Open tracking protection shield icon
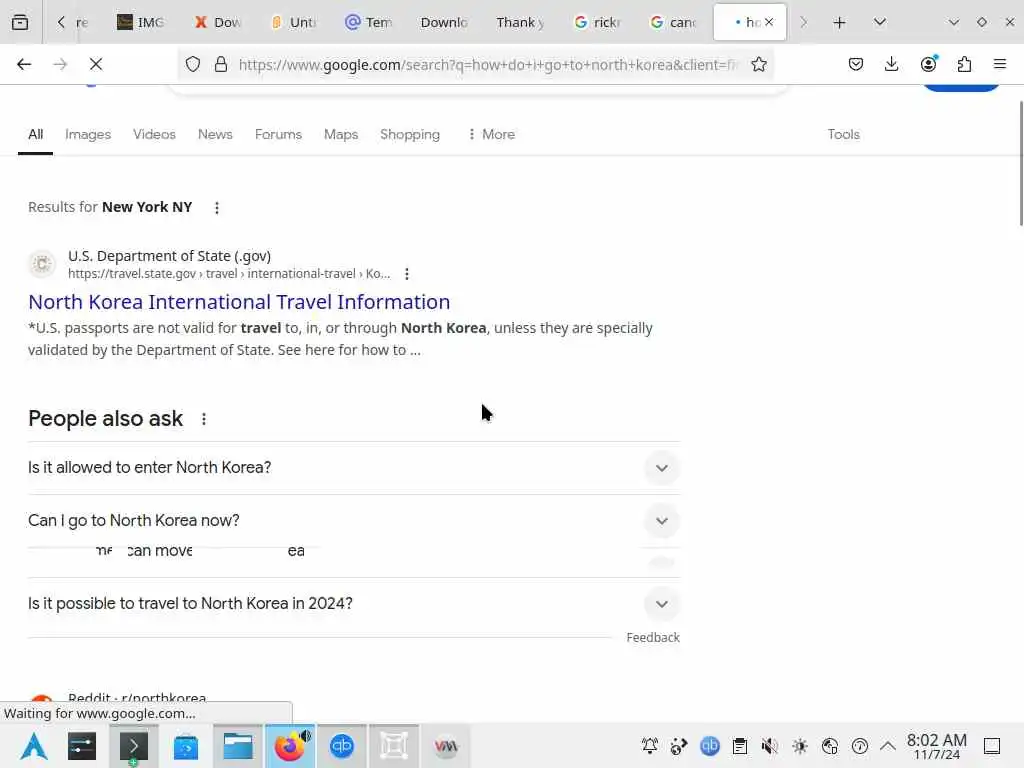The image size is (1024, 768). coord(193,64)
